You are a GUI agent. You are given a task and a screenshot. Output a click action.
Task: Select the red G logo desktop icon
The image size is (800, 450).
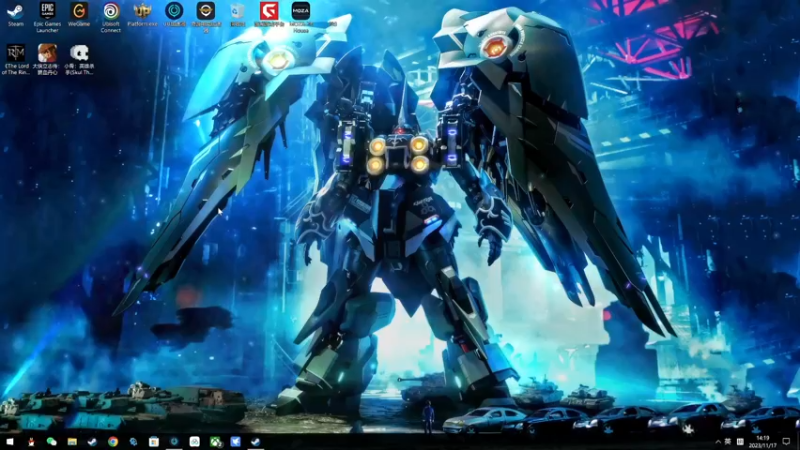click(269, 14)
